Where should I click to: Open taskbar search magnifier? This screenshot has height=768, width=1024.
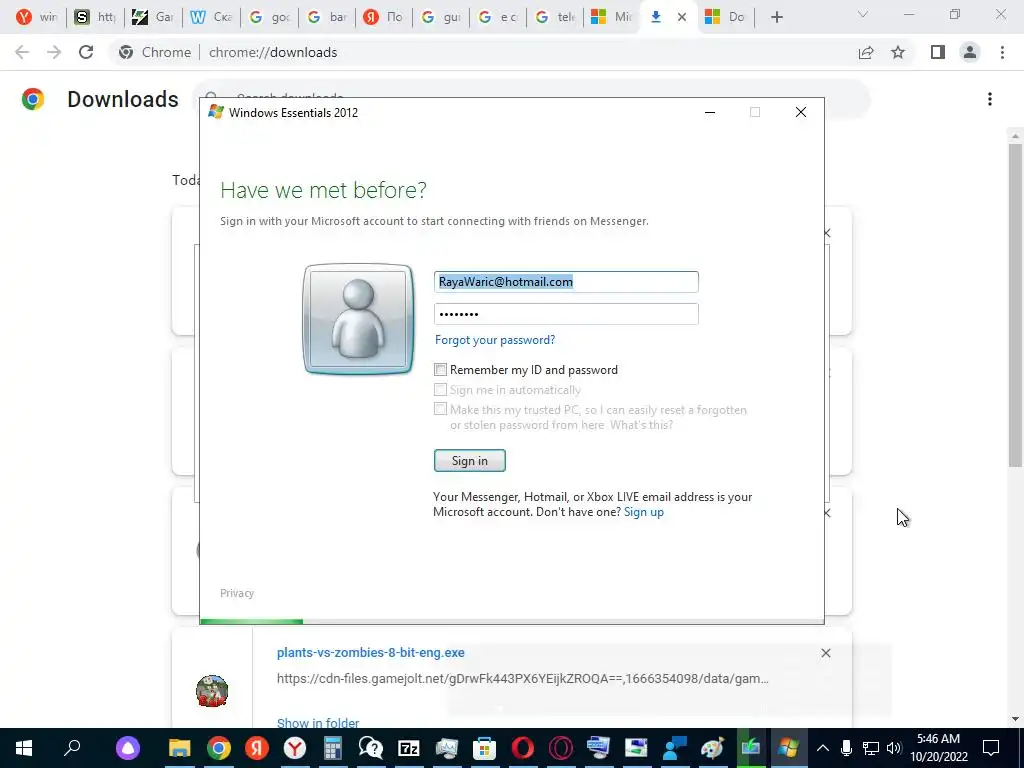(72, 748)
